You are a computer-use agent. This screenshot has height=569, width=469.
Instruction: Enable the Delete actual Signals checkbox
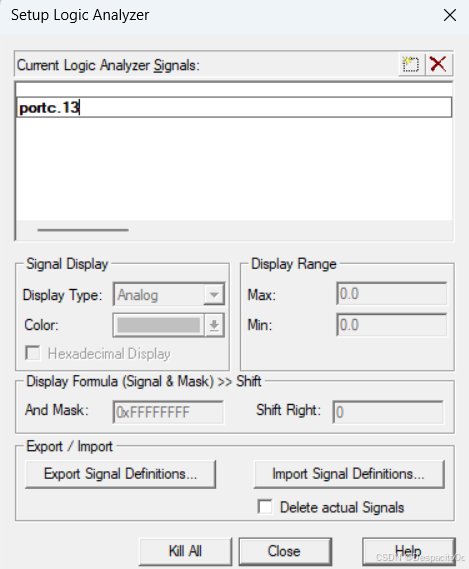click(x=265, y=507)
